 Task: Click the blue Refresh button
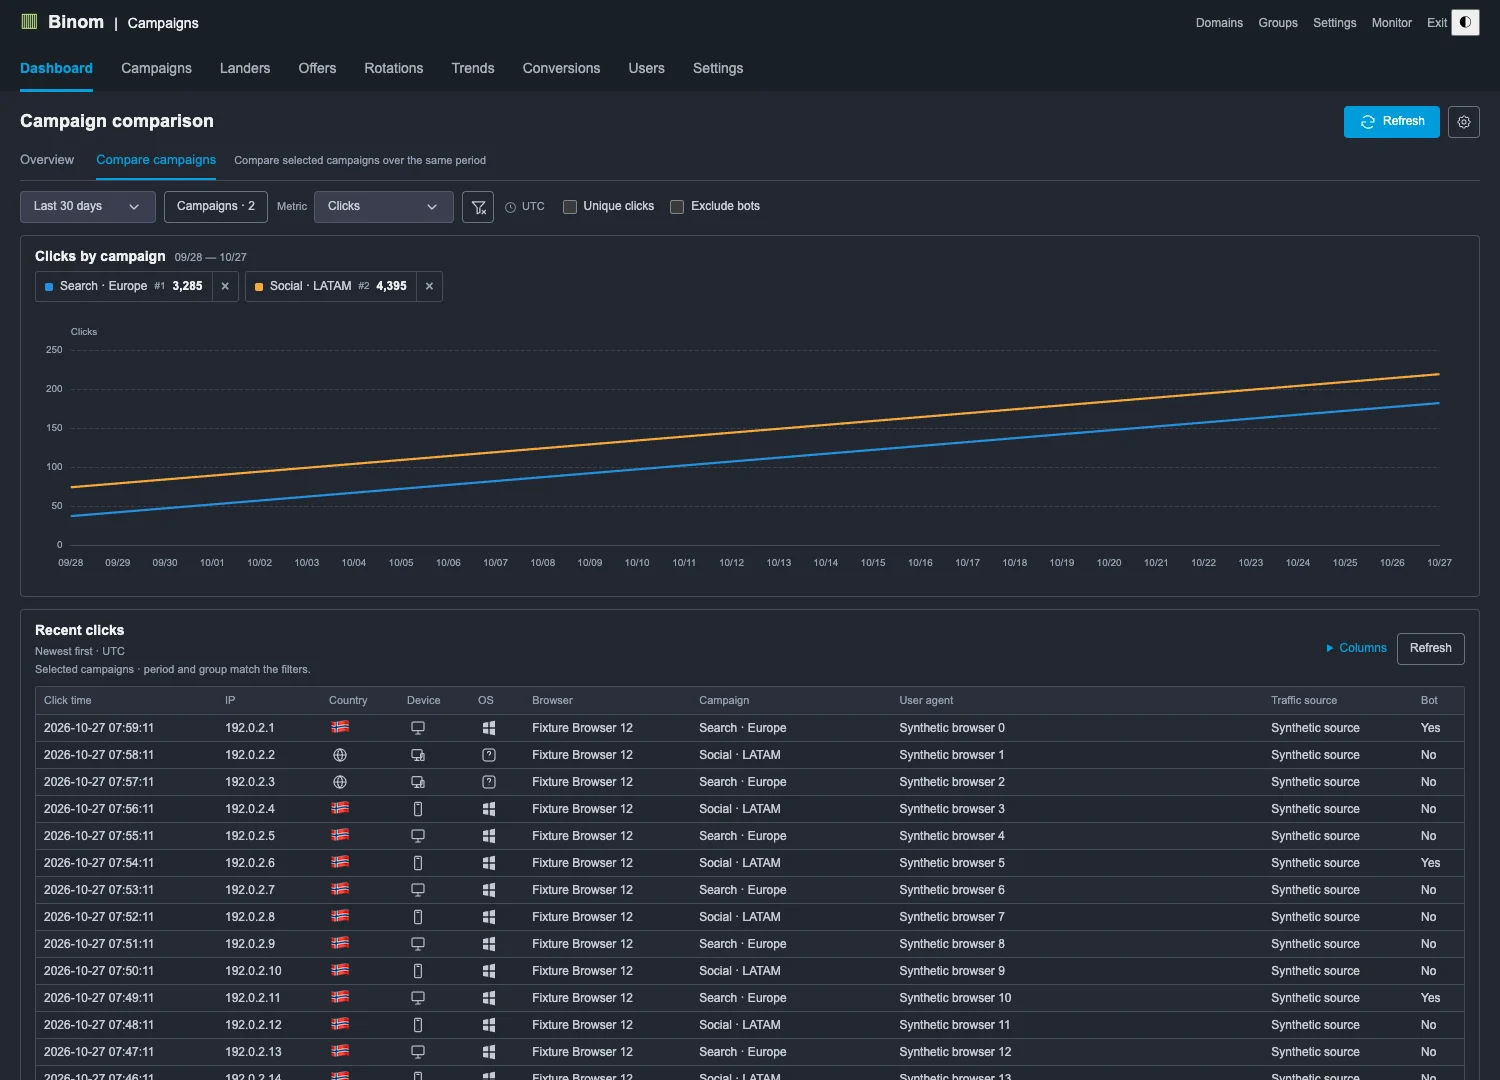click(1392, 122)
